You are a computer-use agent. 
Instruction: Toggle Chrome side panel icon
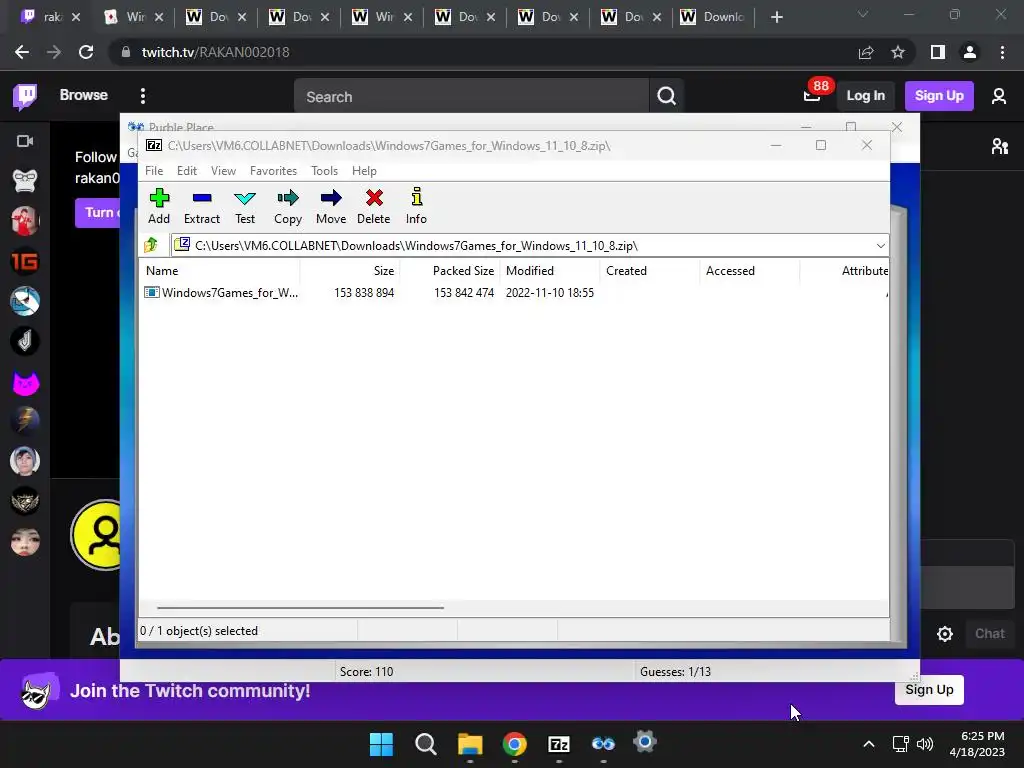(x=938, y=52)
